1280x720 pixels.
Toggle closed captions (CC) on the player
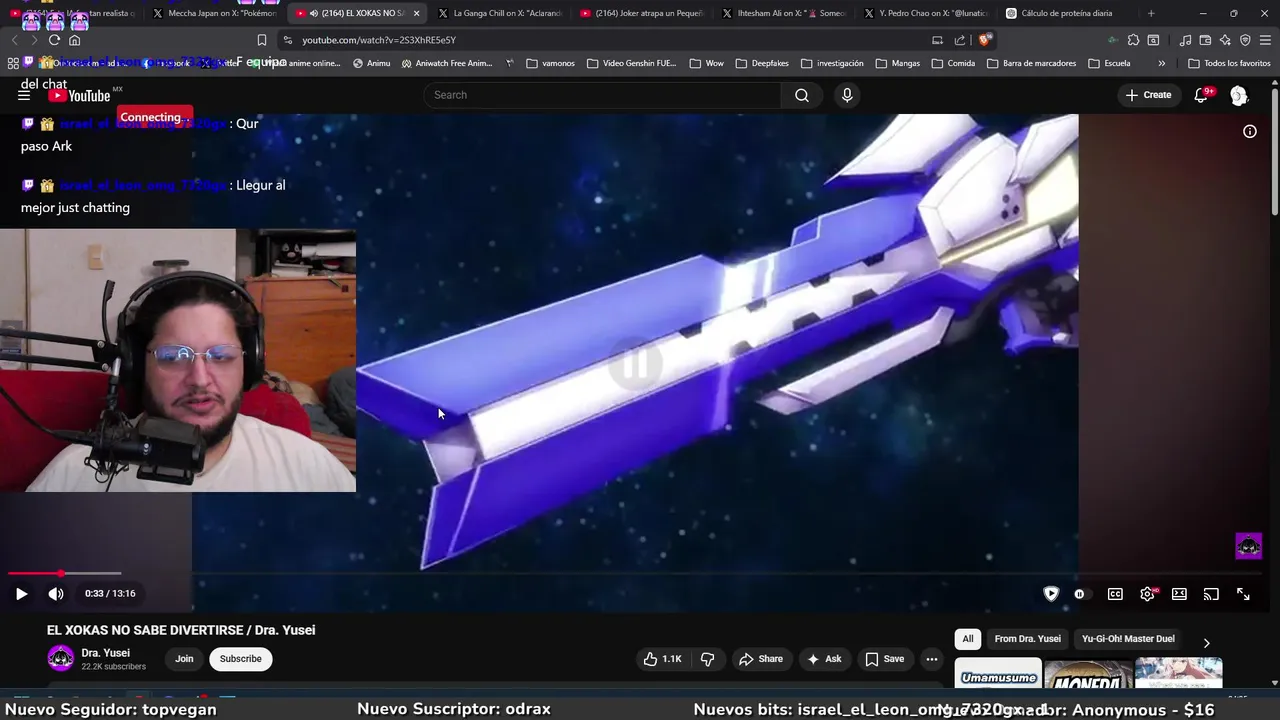coord(1115,594)
